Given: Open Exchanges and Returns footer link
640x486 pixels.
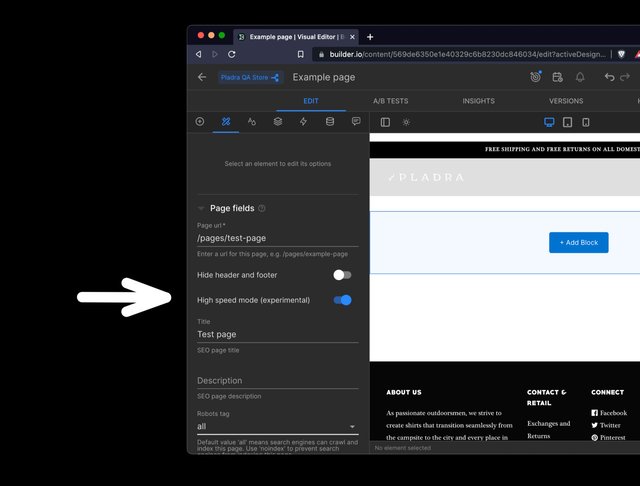Looking at the screenshot, I should (x=549, y=430).
